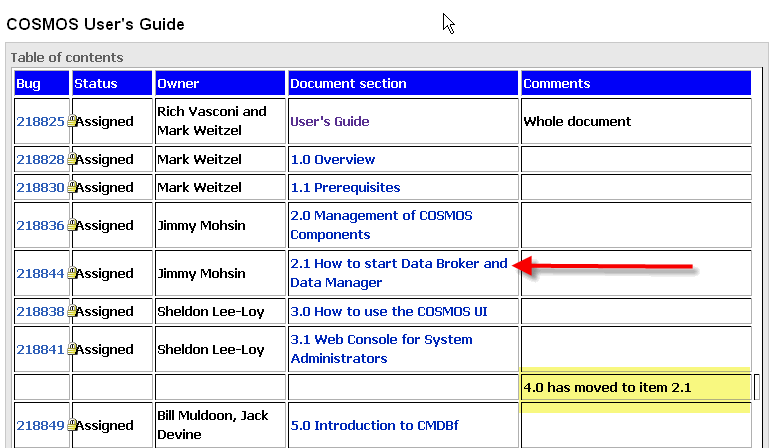Open the User's Guide document link
Image resolution: width=783 pixels, height=448 pixels.
pos(330,121)
